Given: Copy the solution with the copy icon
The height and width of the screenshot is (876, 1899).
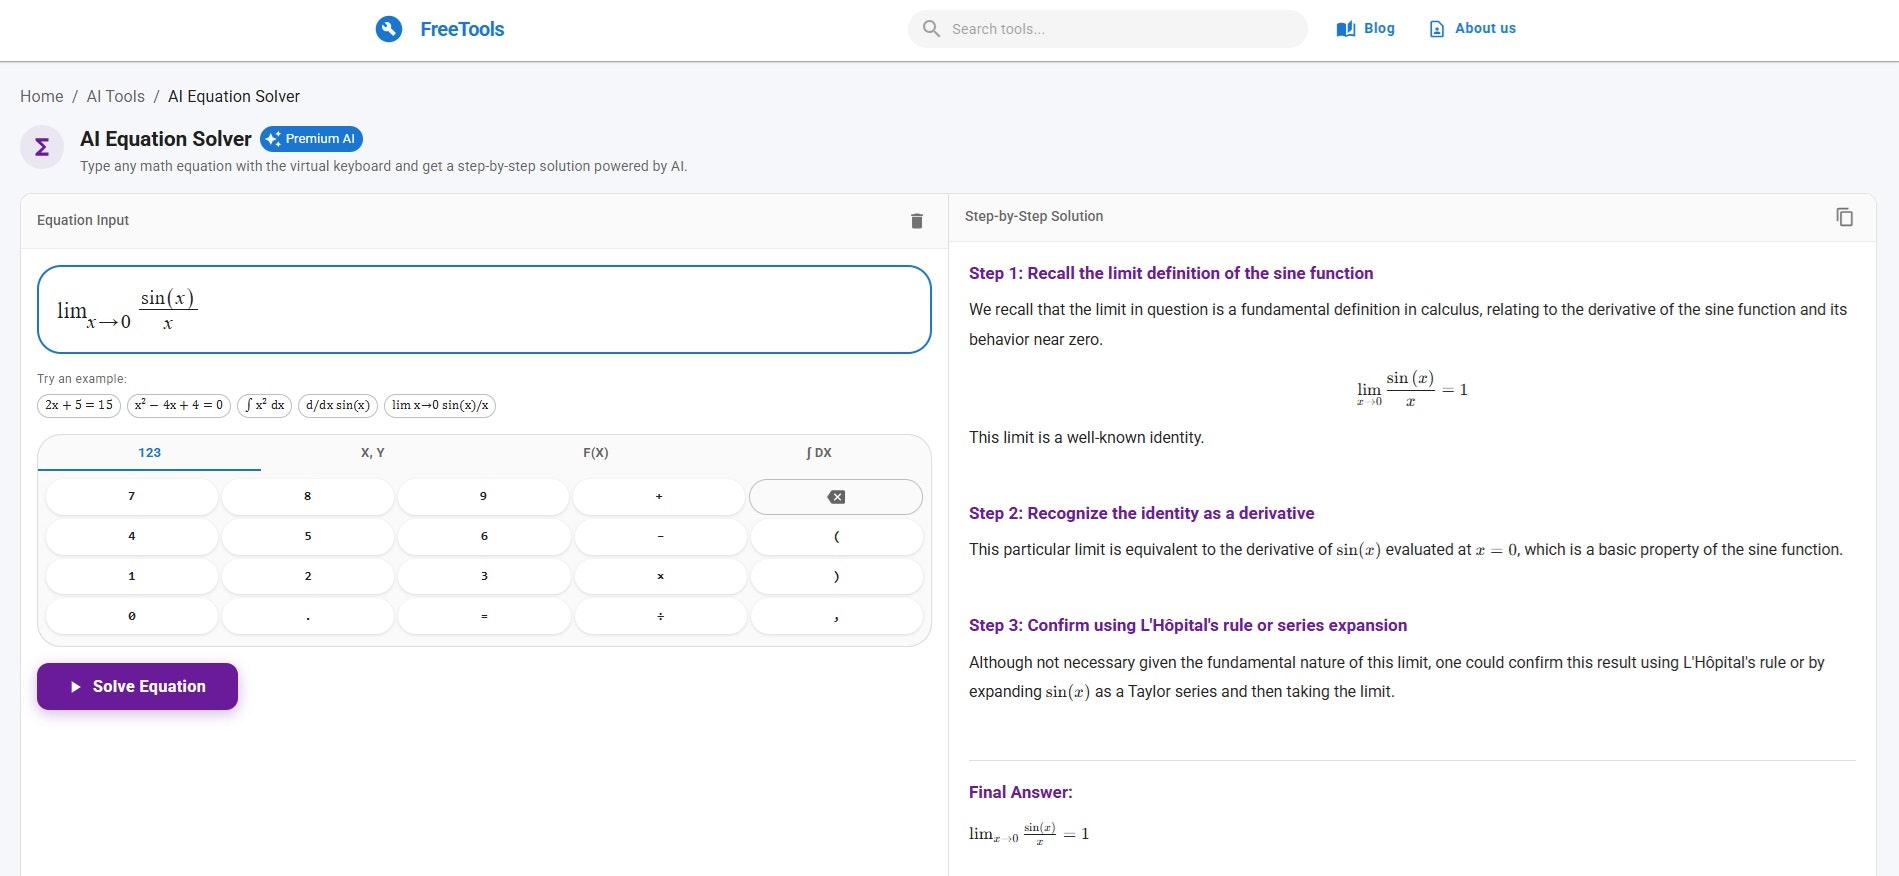Looking at the screenshot, I should pyautogui.click(x=1844, y=217).
